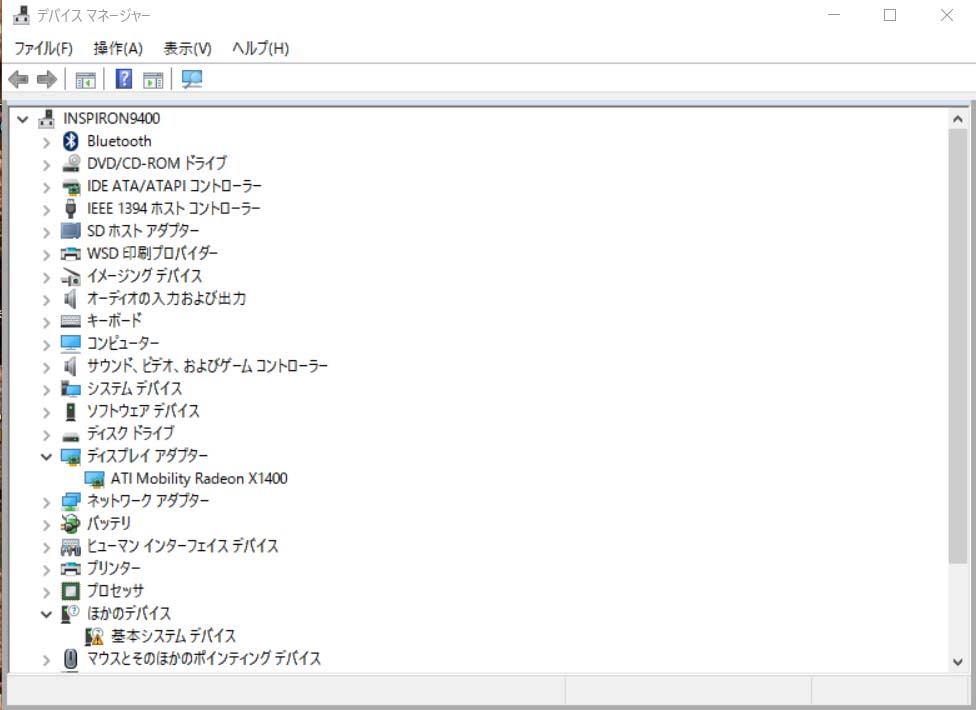The image size is (976, 710).
Task: Open the 操作(A) menu
Action: (x=118, y=48)
